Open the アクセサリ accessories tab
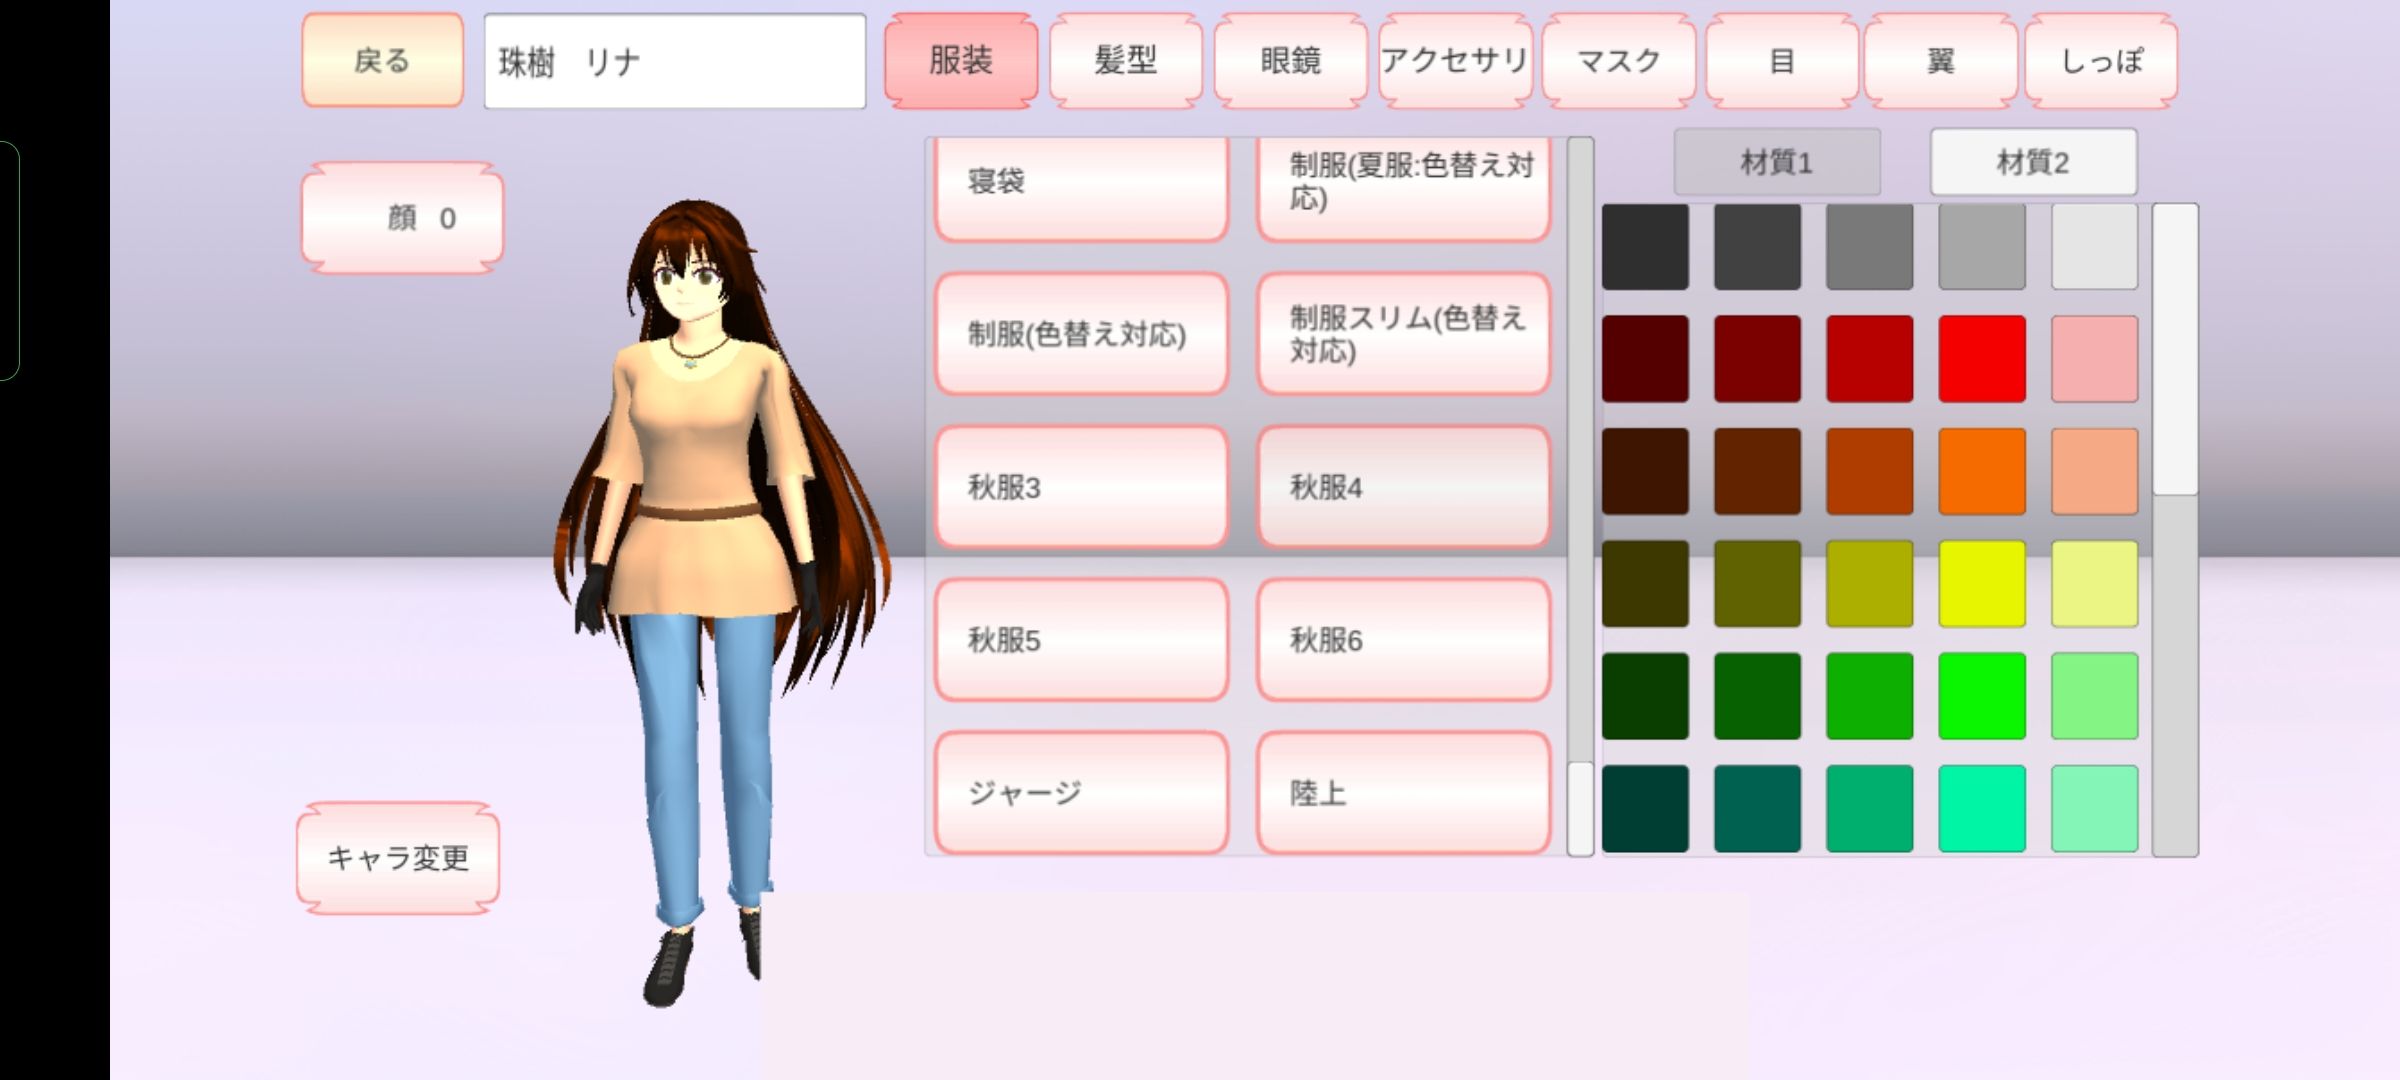 [x=1454, y=61]
